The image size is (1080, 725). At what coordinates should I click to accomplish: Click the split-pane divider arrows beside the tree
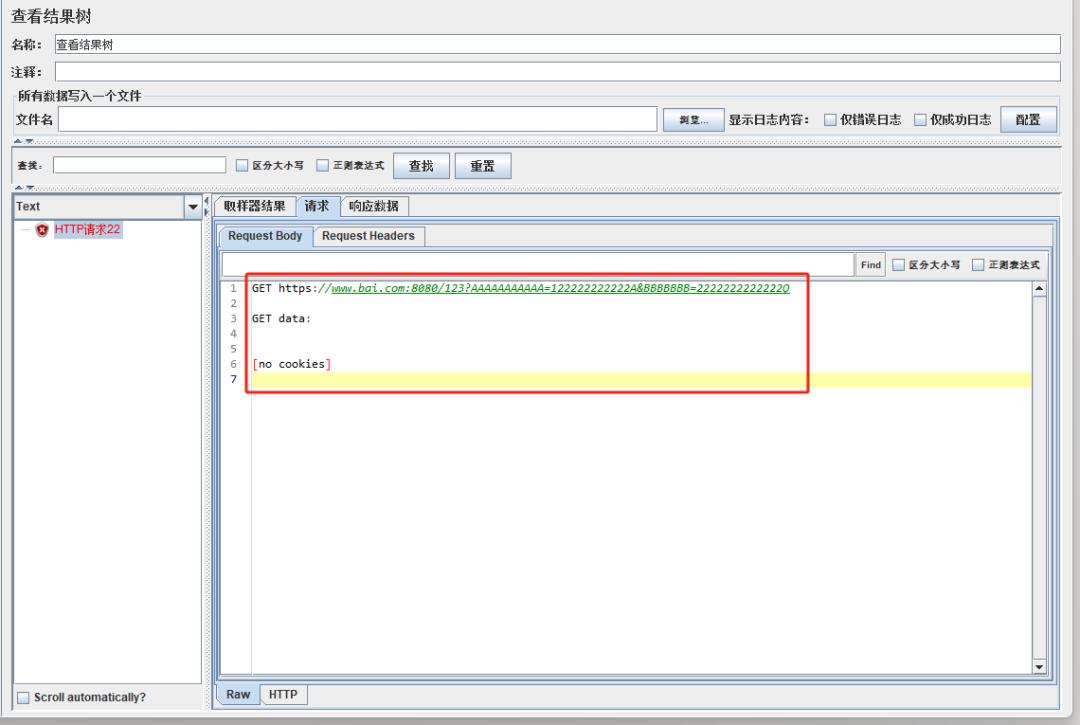207,206
